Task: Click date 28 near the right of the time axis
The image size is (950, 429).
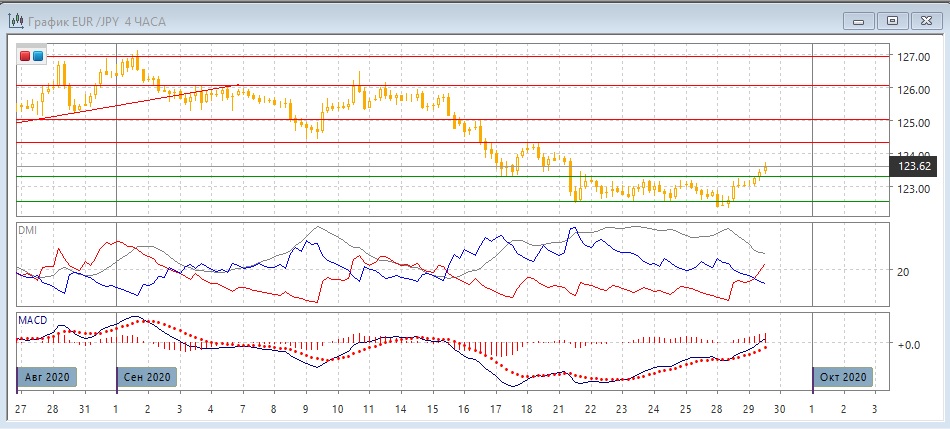Action: (717, 410)
